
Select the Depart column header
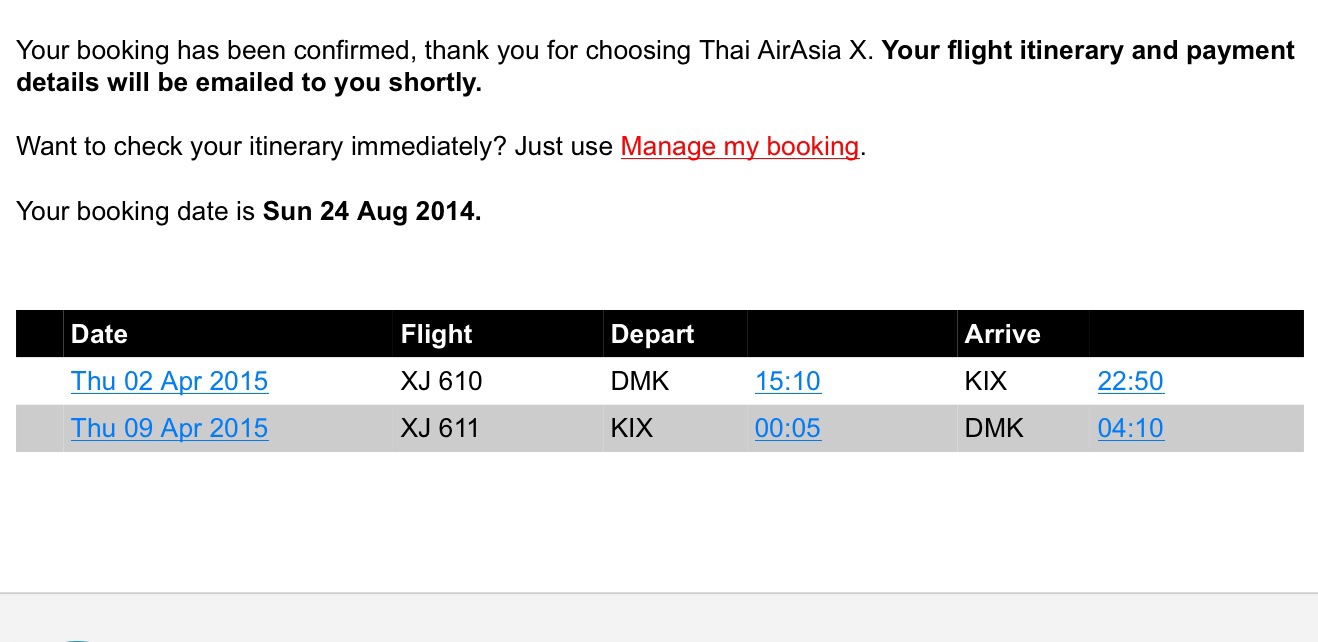(652, 334)
